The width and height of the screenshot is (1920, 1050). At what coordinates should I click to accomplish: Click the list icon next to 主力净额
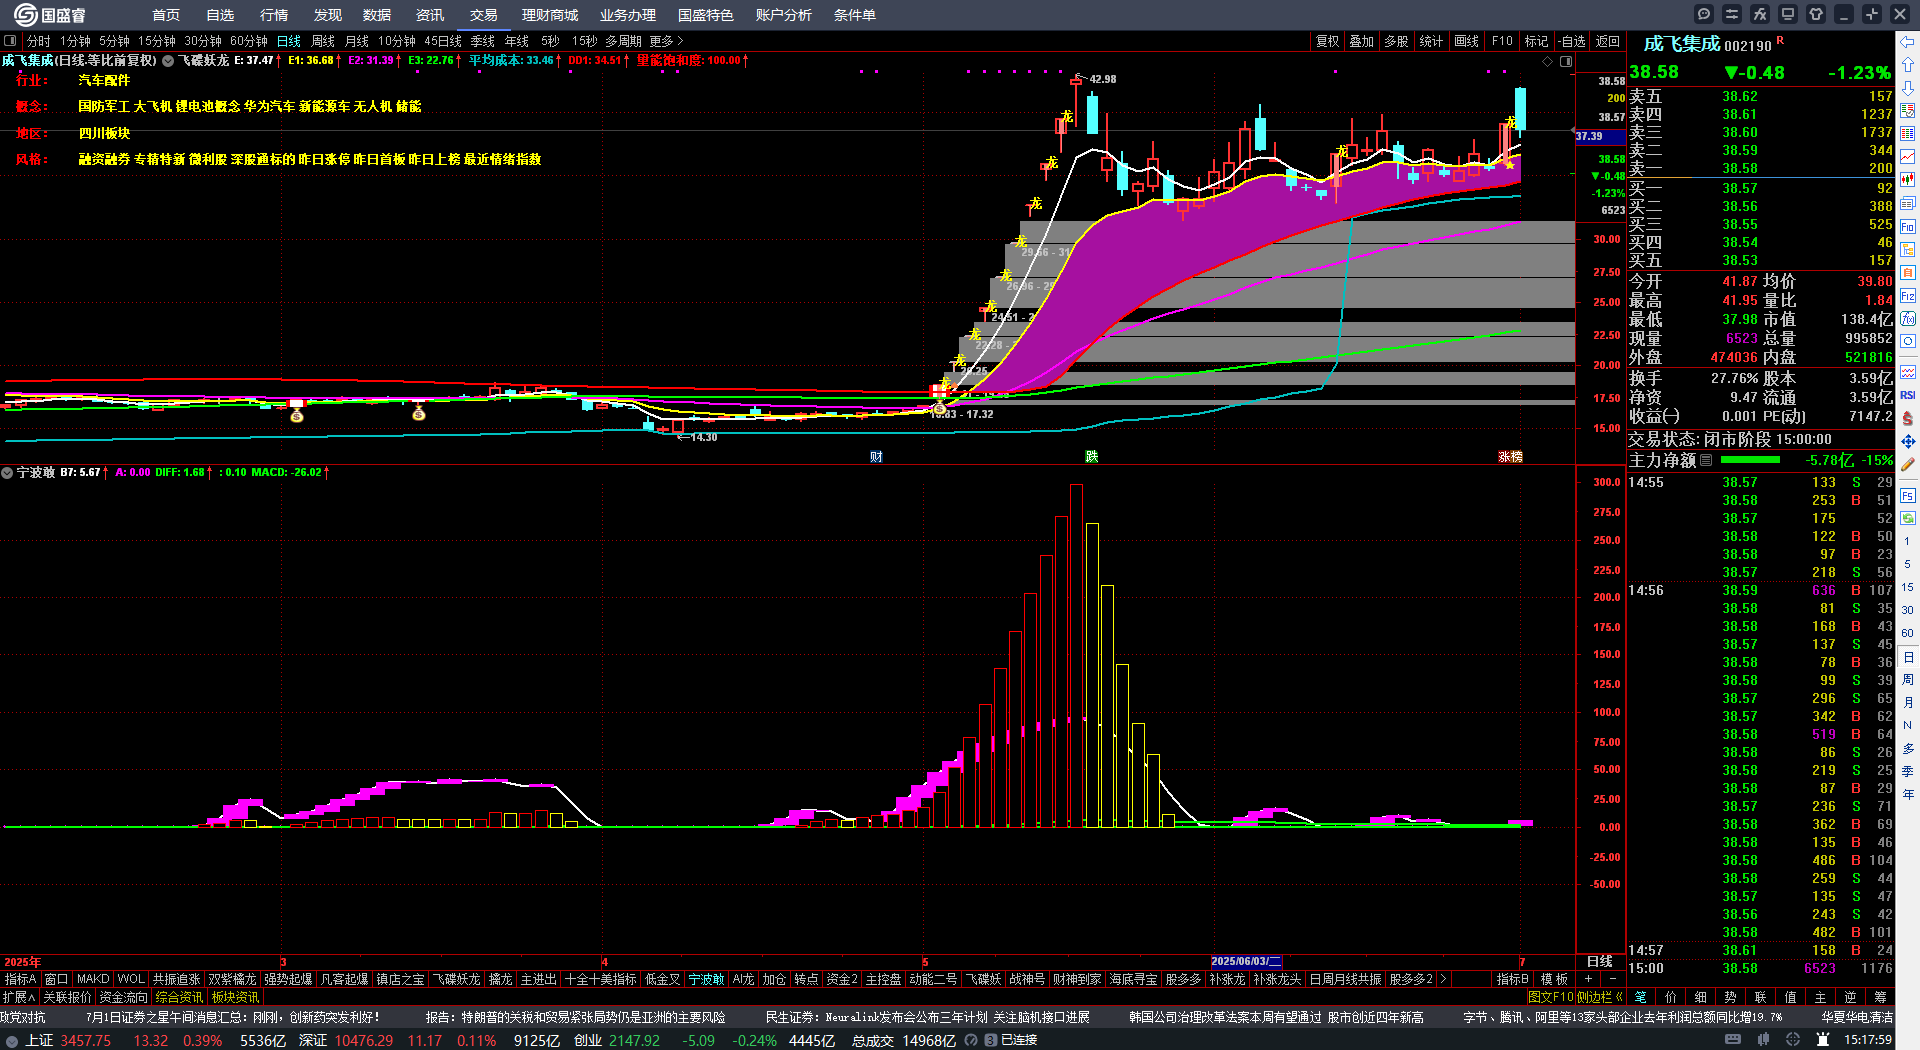point(1706,460)
